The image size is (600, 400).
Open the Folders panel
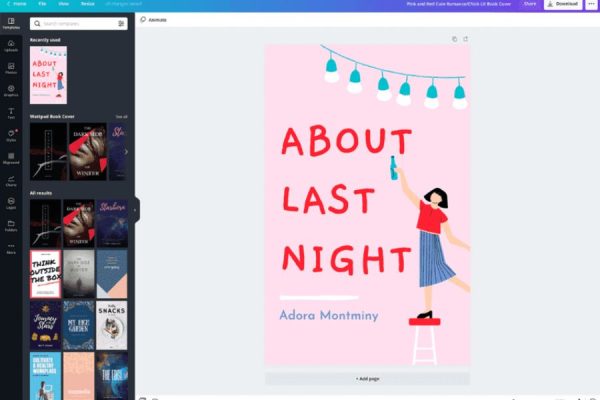(x=11, y=224)
